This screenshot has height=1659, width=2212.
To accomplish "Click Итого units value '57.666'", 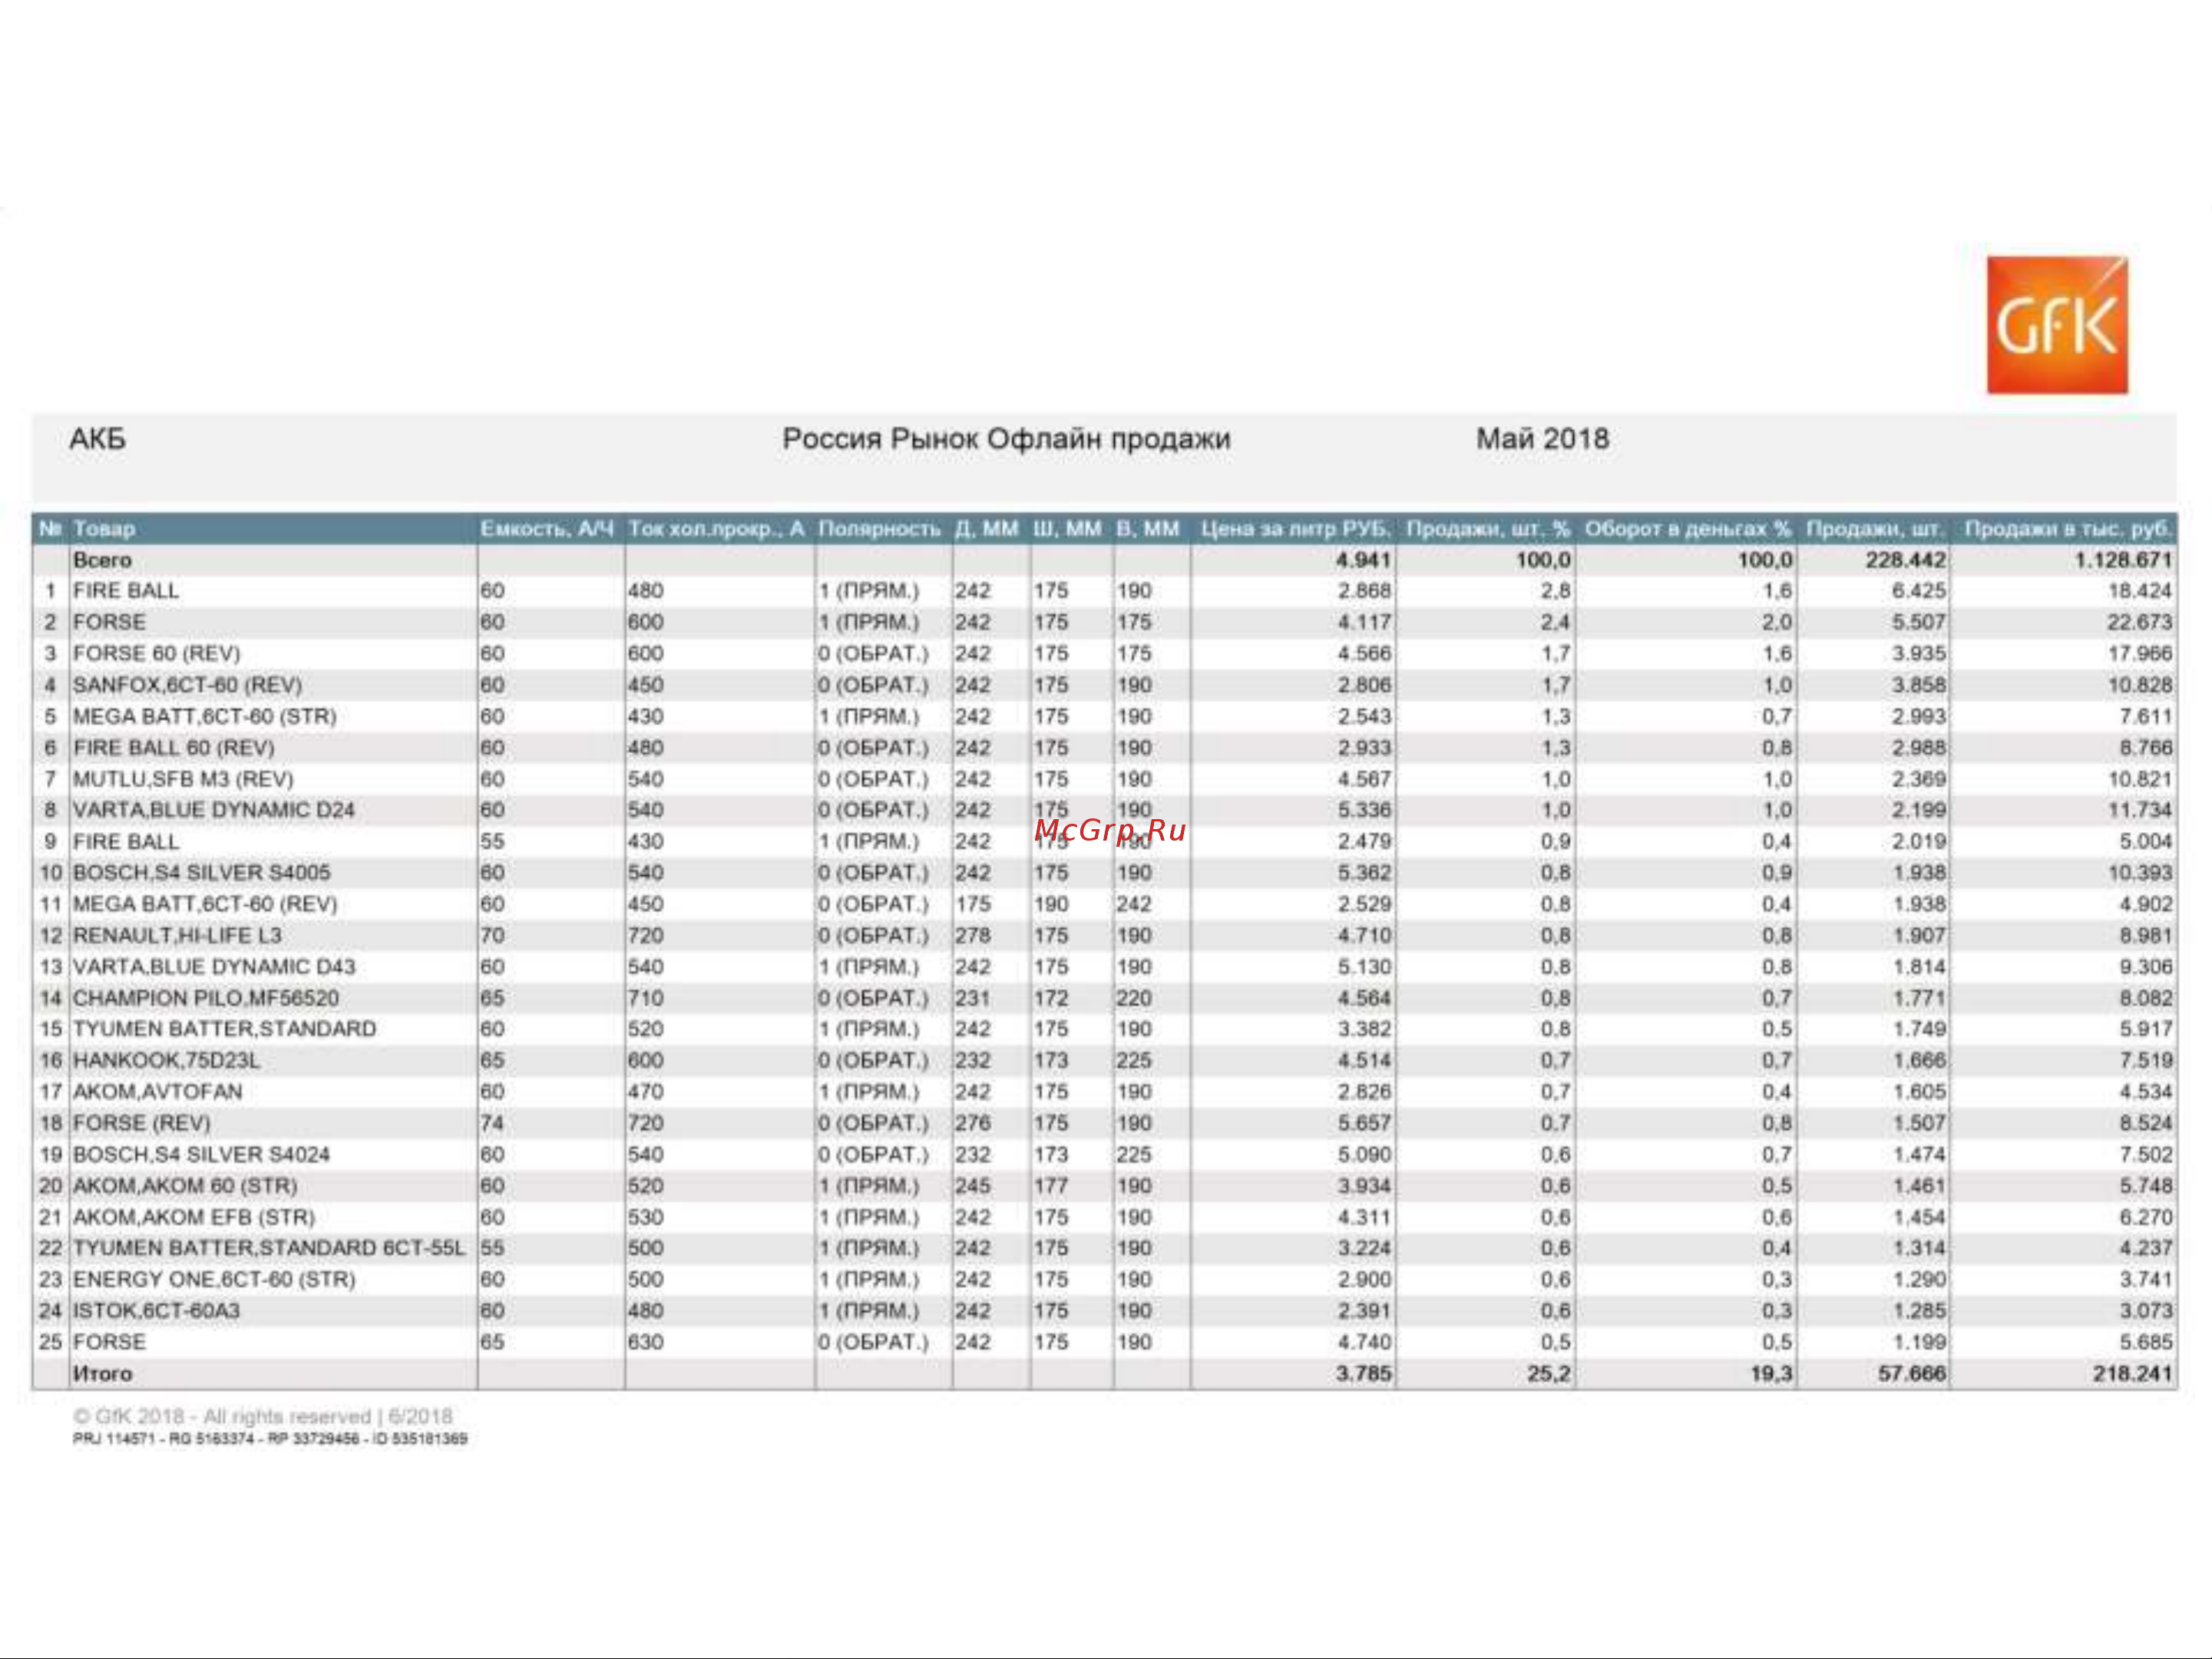I will (1912, 1374).
